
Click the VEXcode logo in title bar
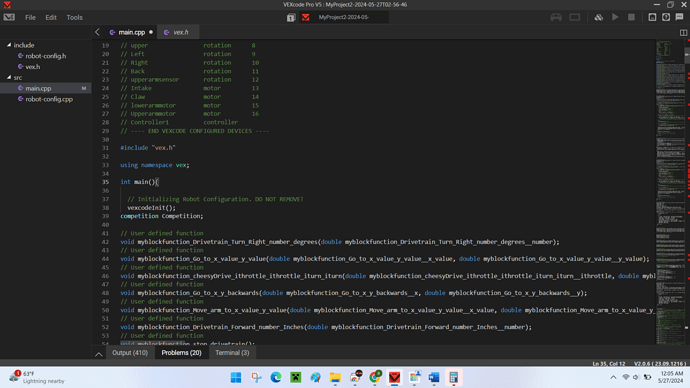pyautogui.click(x=7, y=5)
